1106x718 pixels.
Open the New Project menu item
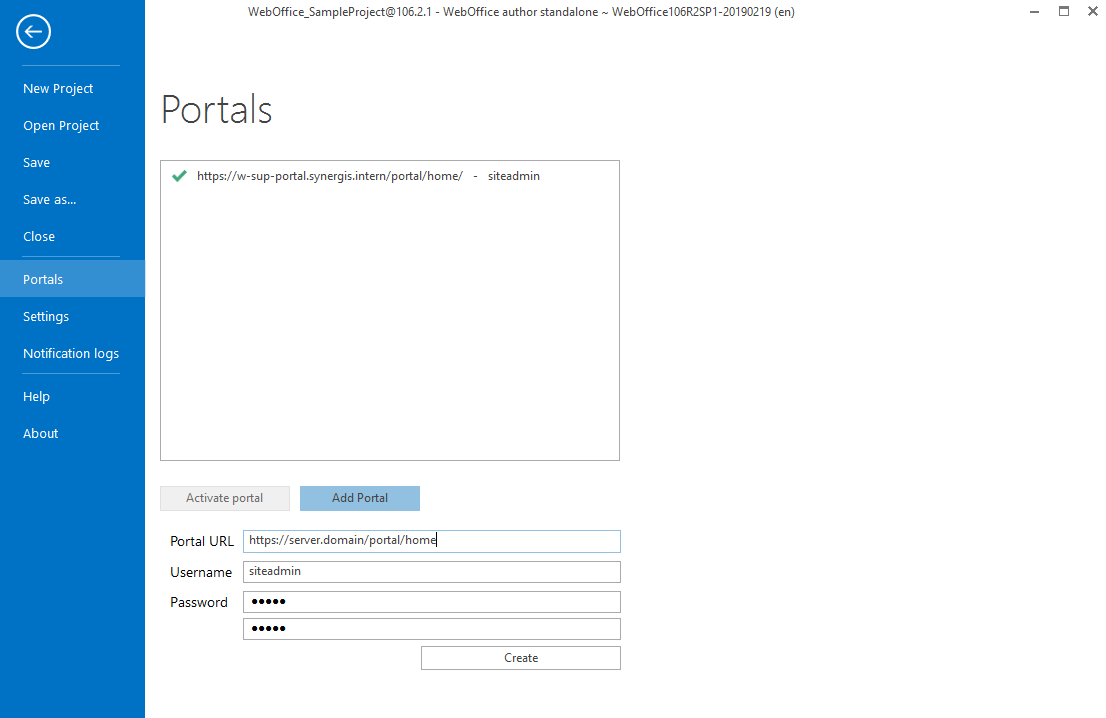pyautogui.click(x=57, y=88)
